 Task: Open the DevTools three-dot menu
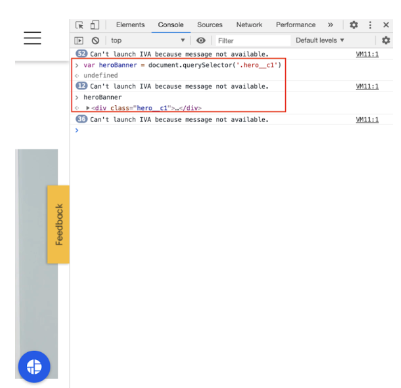[370, 25]
